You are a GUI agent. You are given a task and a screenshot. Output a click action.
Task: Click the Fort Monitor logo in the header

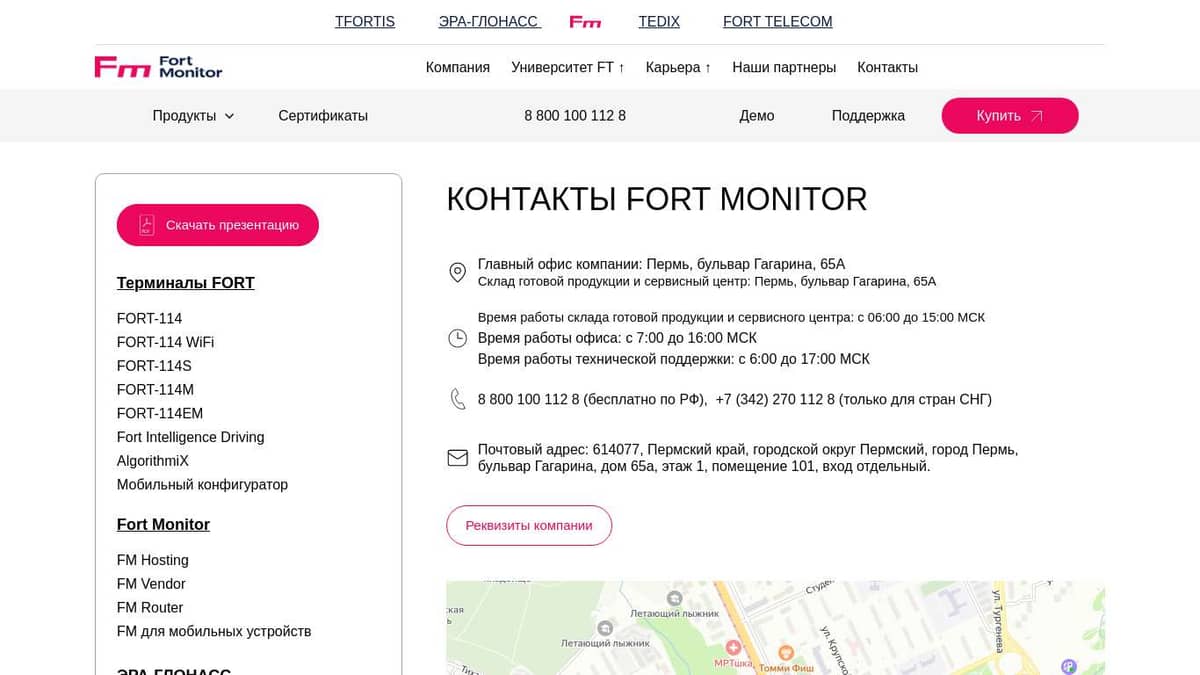tap(157, 67)
